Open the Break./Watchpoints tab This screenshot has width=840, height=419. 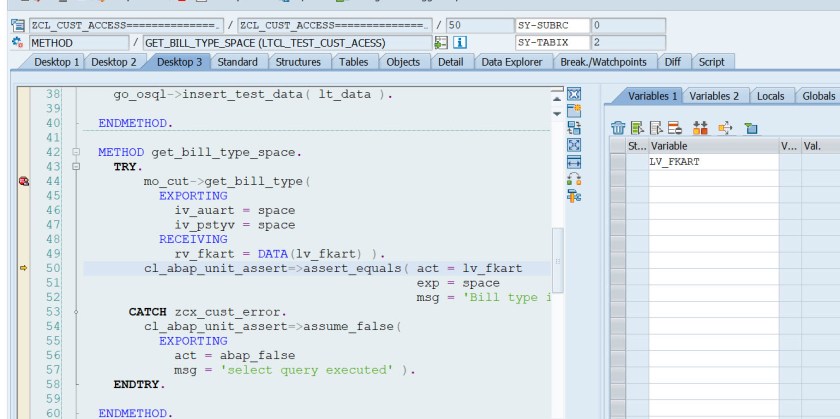pyautogui.click(x=605, y=62)
